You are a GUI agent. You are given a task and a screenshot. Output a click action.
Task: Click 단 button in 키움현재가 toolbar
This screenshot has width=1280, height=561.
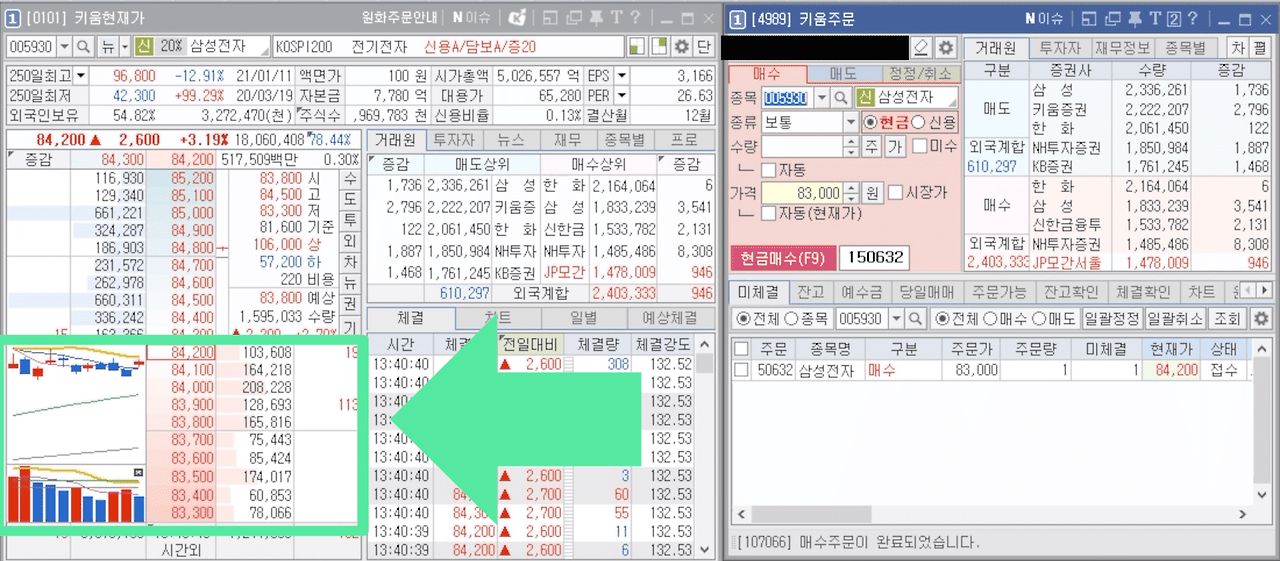703,47
